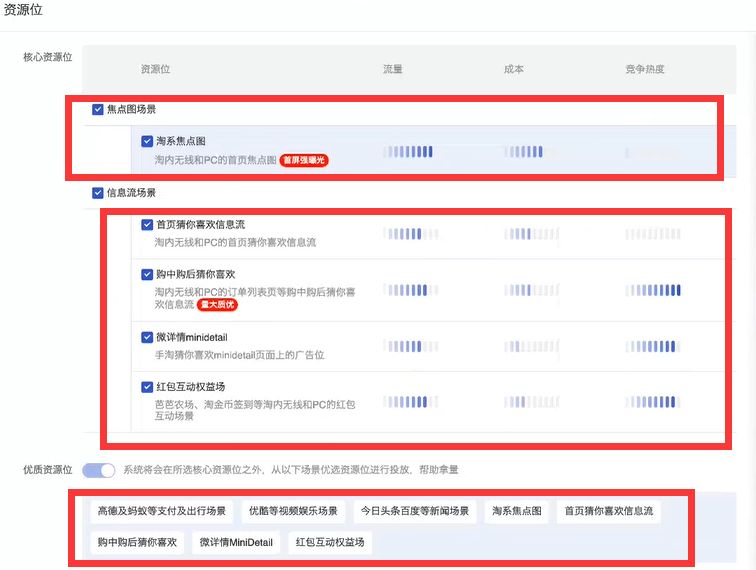Screen dimensions: 756x570
Task: Click the 系统将会在所选核心资源位之外 help text
Action: pyautogui.click(x=291, y=470)
